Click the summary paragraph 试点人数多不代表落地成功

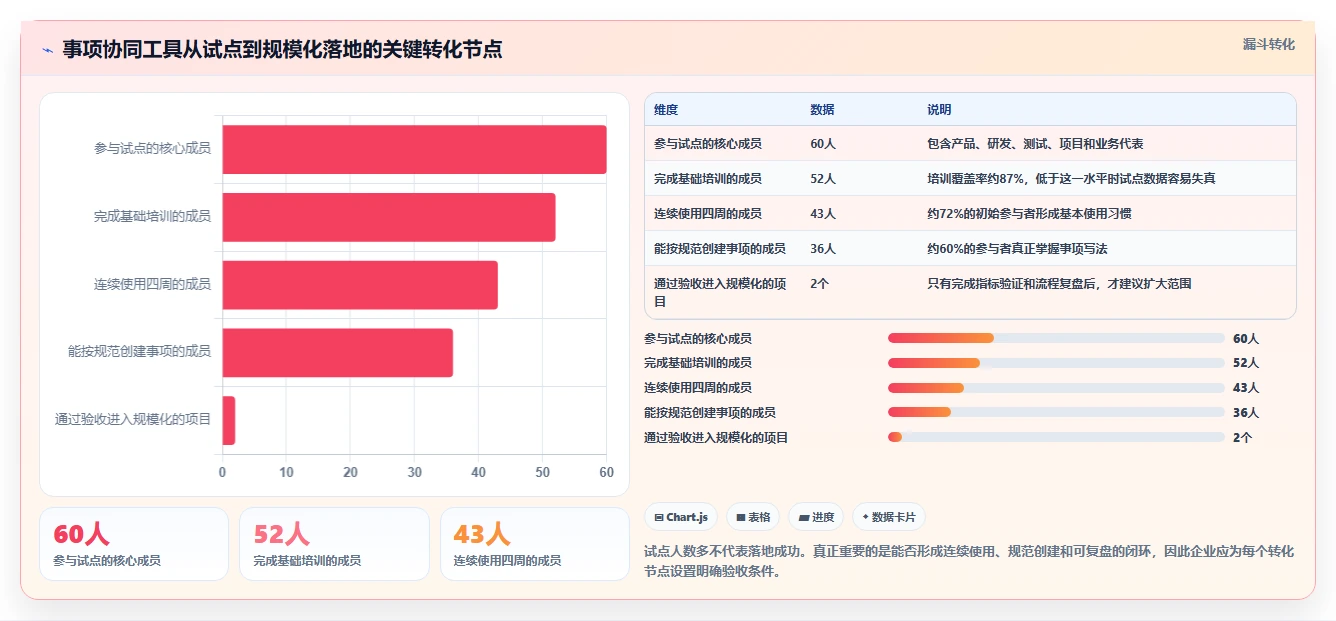click(970, 562)
